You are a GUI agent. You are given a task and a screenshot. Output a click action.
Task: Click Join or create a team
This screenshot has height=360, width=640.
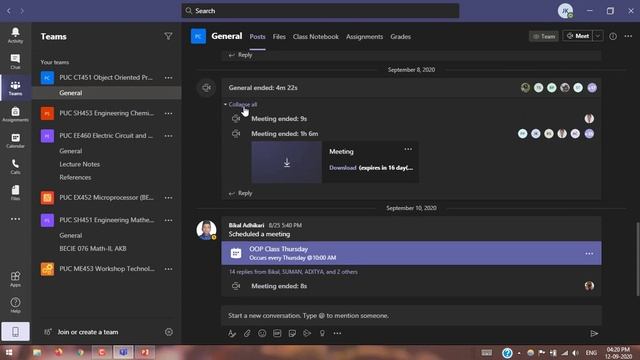88,332
